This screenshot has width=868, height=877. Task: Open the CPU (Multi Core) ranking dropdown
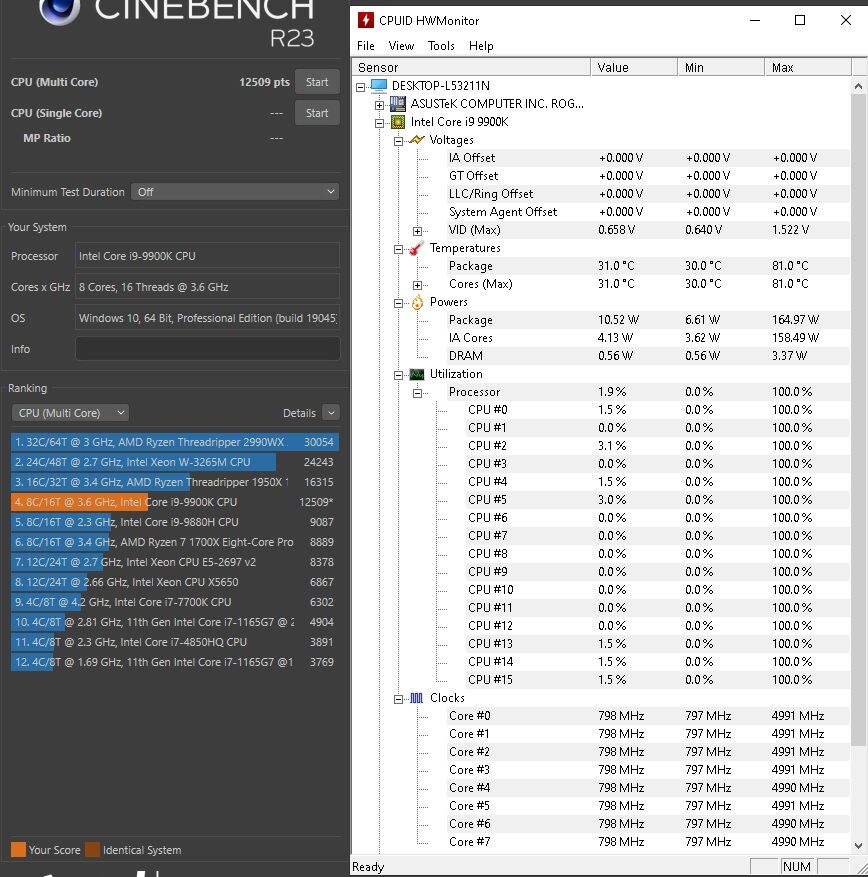point(70,413)
